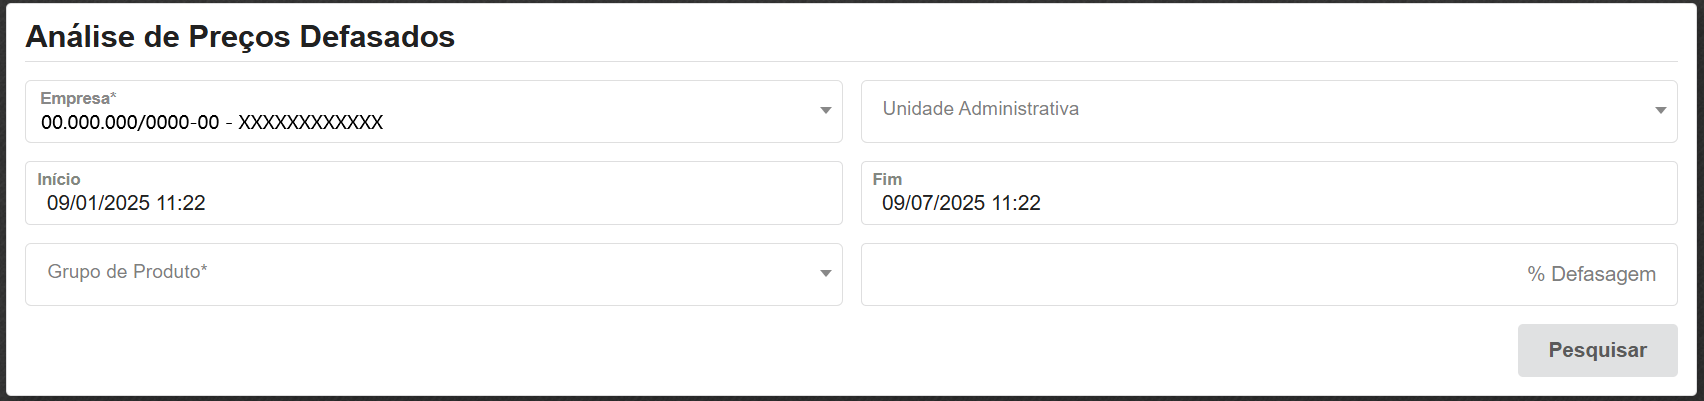Open the Unidade Administrativa dropdown arrow
Image resolution: width=1704 pixels, height=401 pixels.
(1660, 111)
